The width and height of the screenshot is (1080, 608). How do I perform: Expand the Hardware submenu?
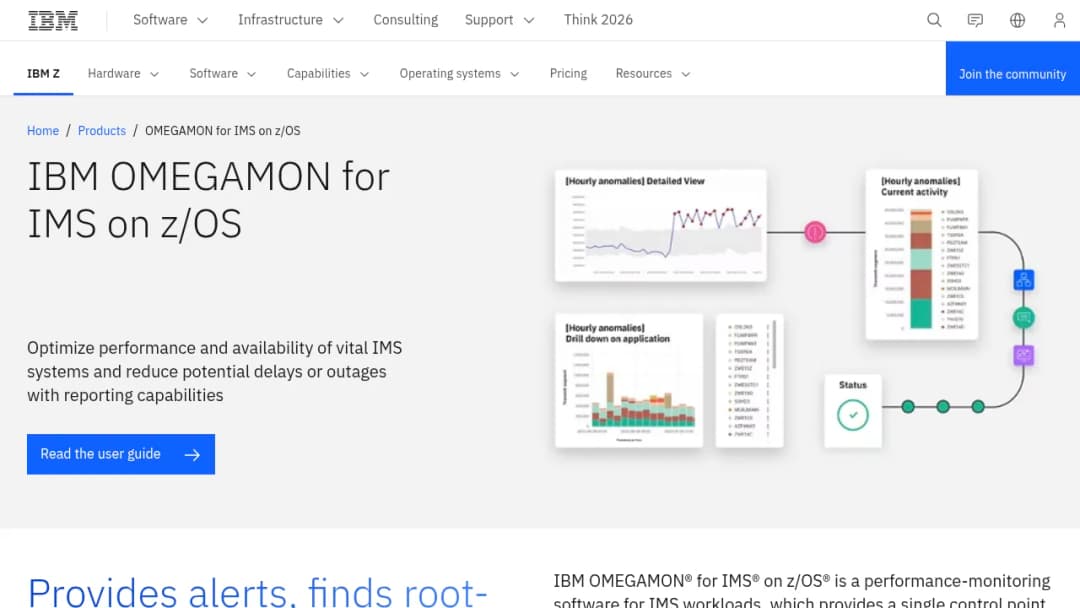123,74
